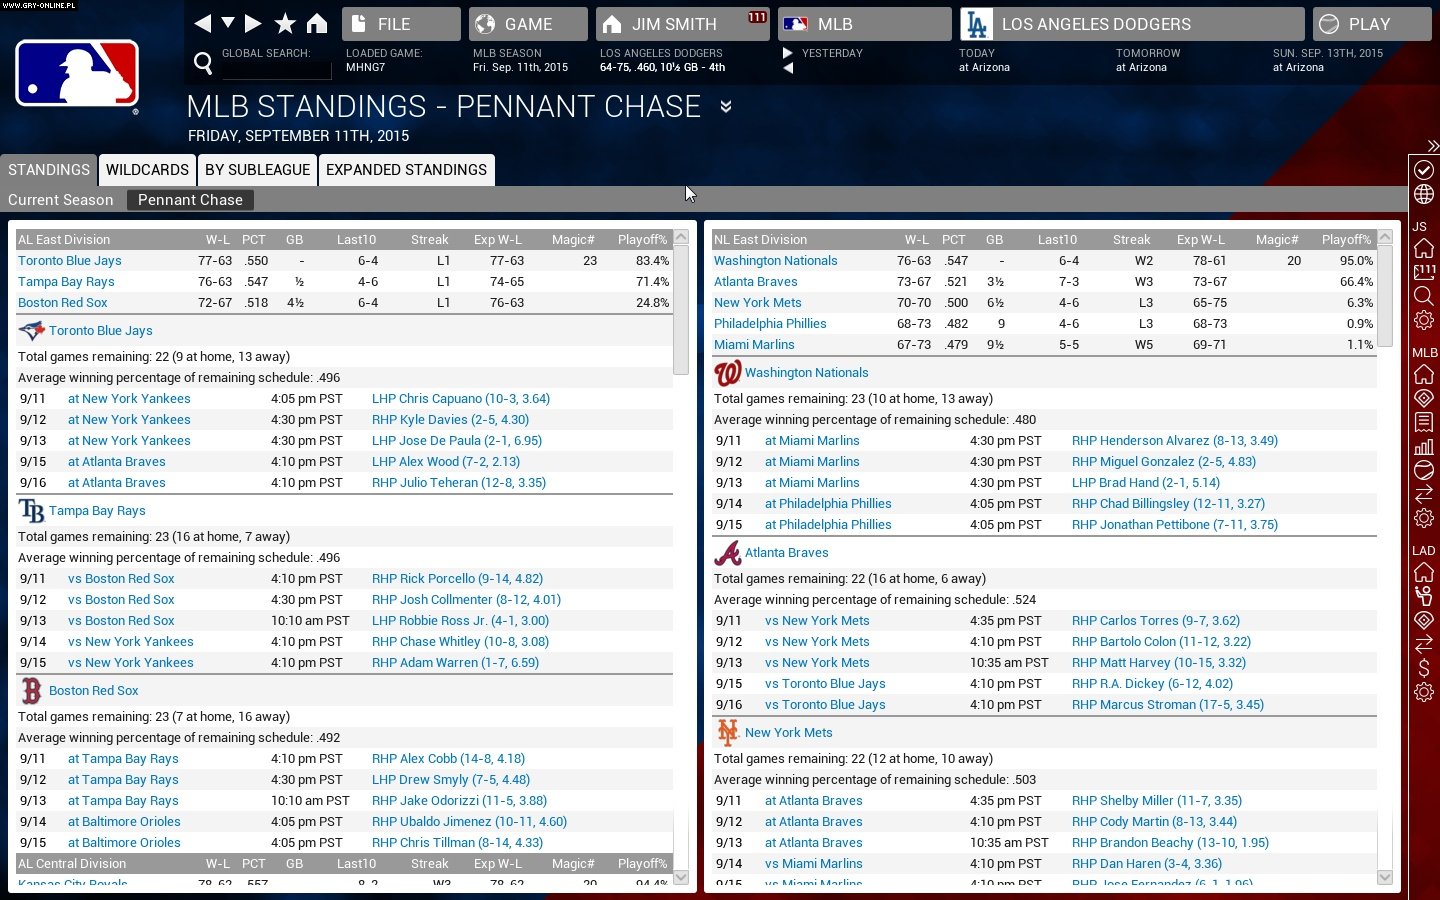
Task: Open the baseball icon in MLB sidebar section
Action: point(1424,470)
